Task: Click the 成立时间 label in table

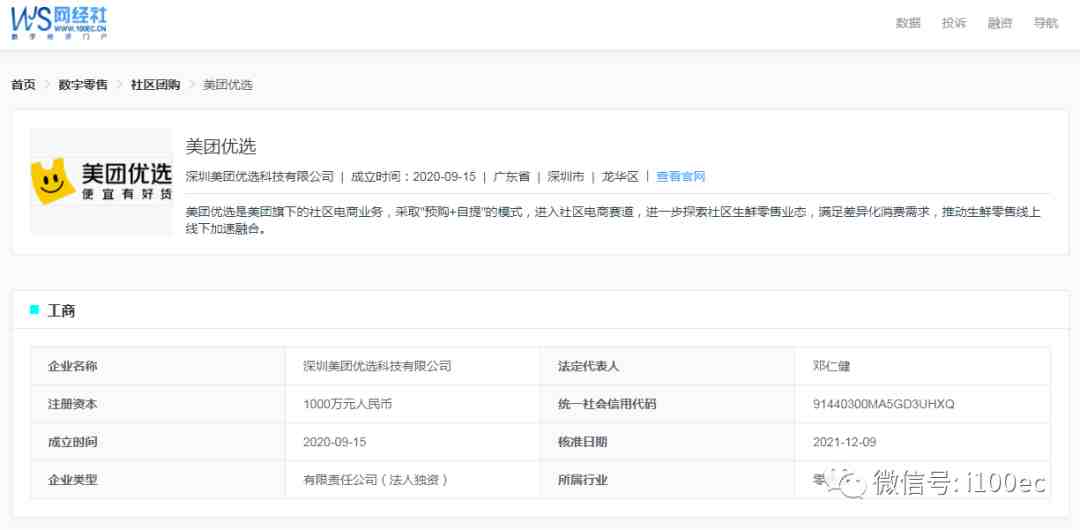Action: pos(158,442)
